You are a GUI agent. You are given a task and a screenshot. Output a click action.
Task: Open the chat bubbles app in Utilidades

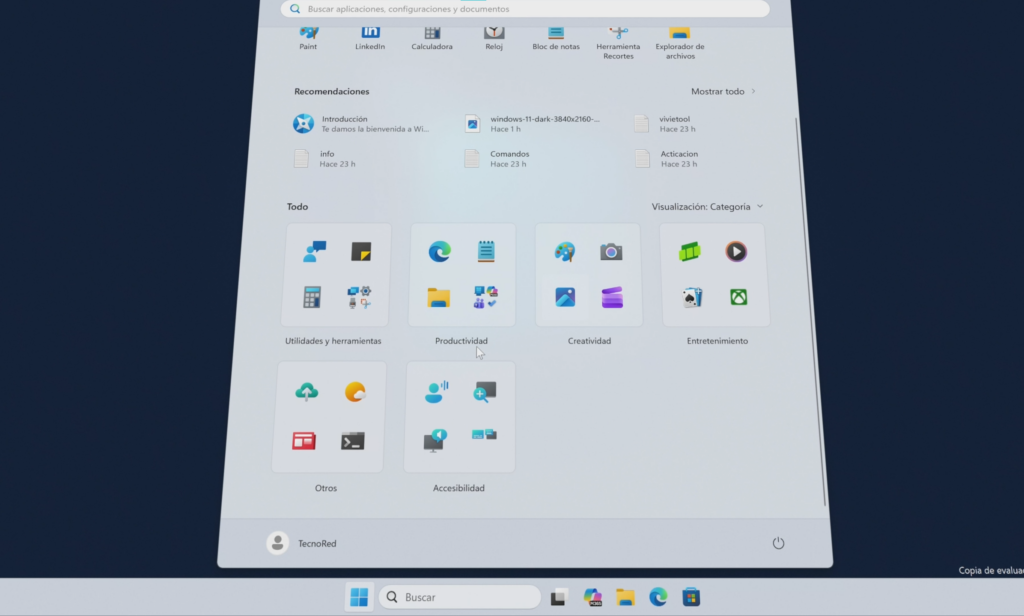(x=314, y=251)
